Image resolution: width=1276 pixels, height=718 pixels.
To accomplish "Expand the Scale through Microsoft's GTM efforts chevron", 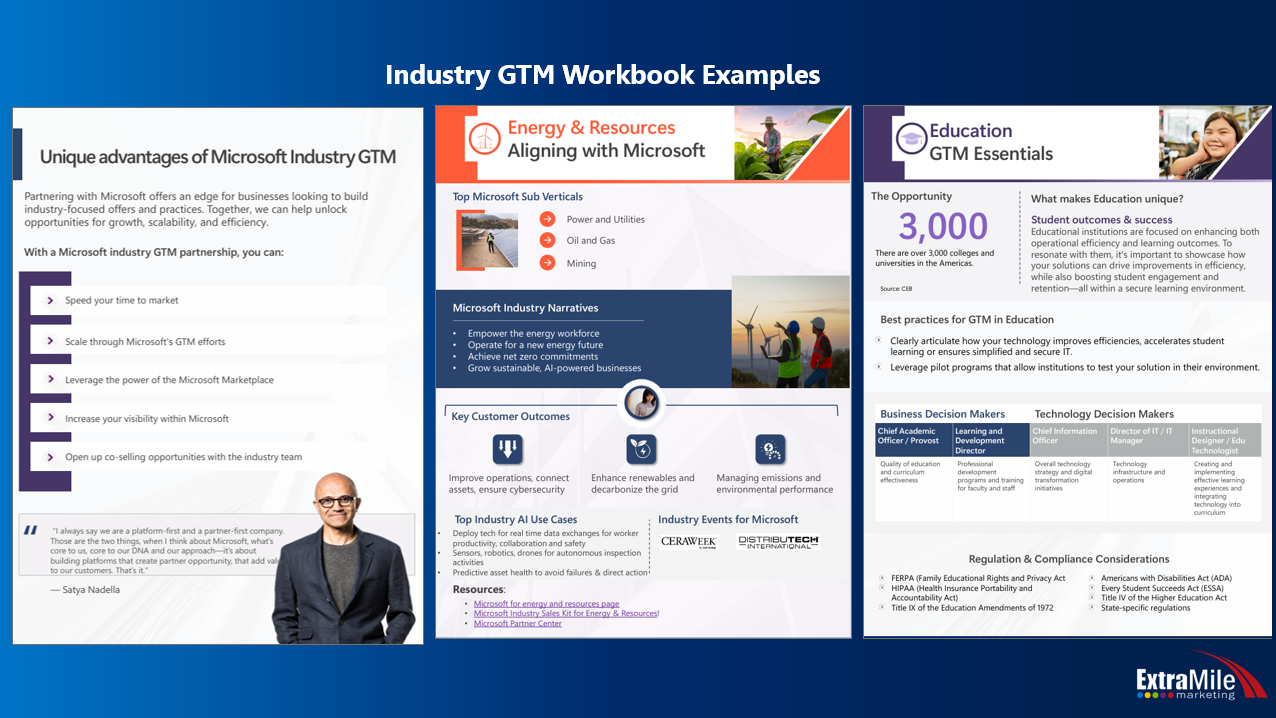I will [48, 341].
